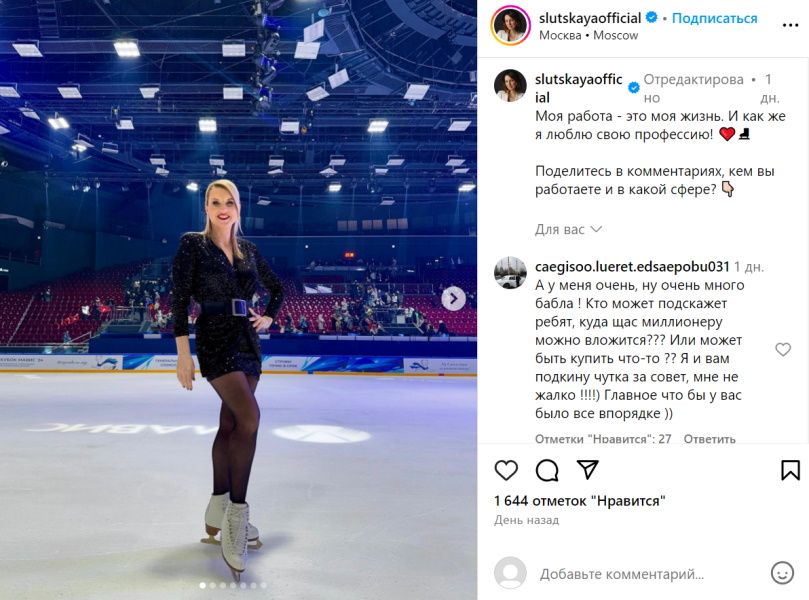
Task: Save the post with the bookmark icon
Action: pos(790,470)
